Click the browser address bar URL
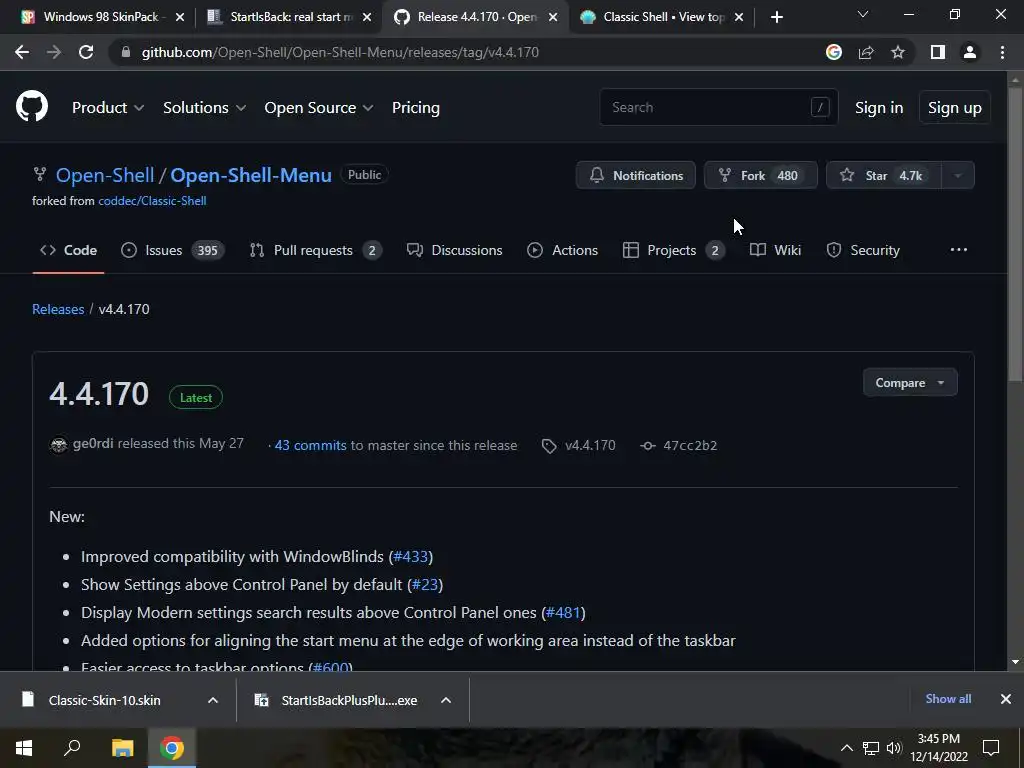The height and width of the screenshot is (768, 1024). point(340,52)
